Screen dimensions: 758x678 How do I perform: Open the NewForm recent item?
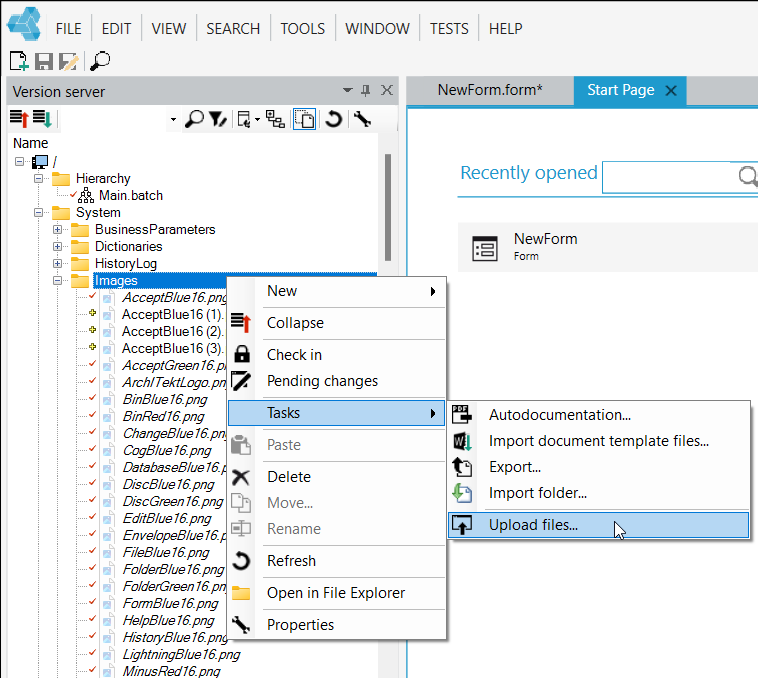608,247
